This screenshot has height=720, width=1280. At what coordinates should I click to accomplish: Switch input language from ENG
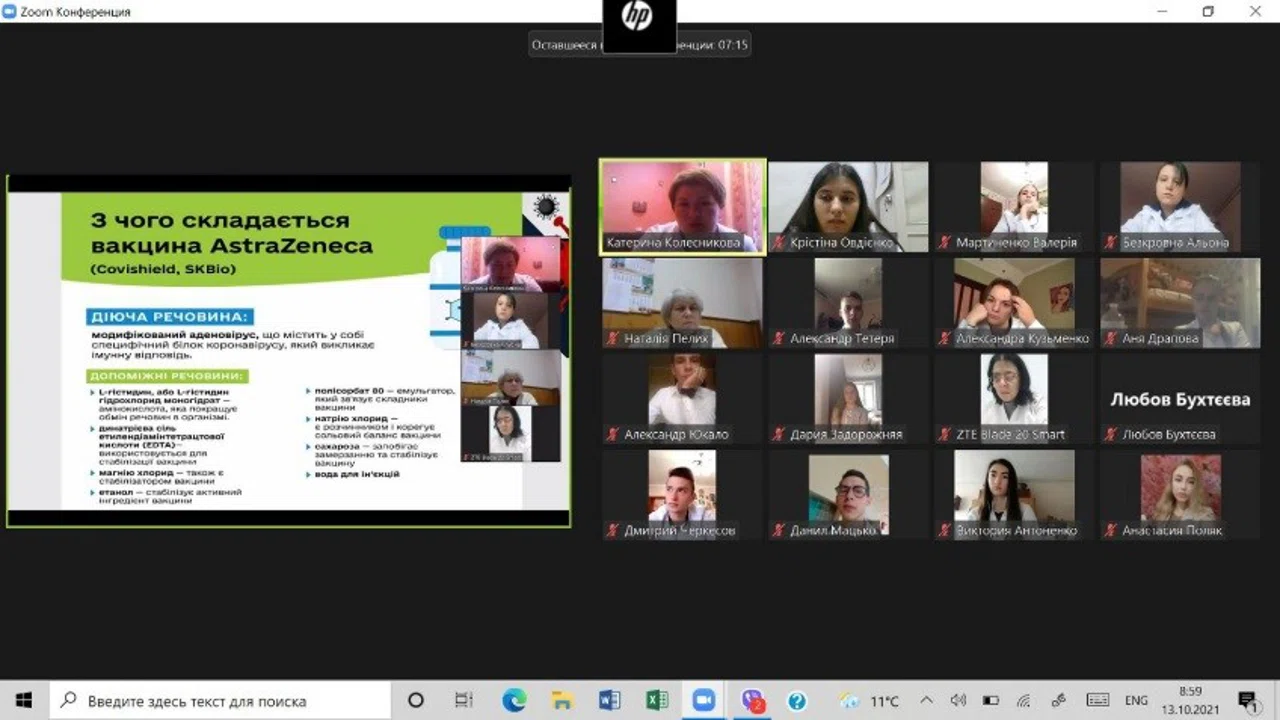click(x=1136, y=701)
